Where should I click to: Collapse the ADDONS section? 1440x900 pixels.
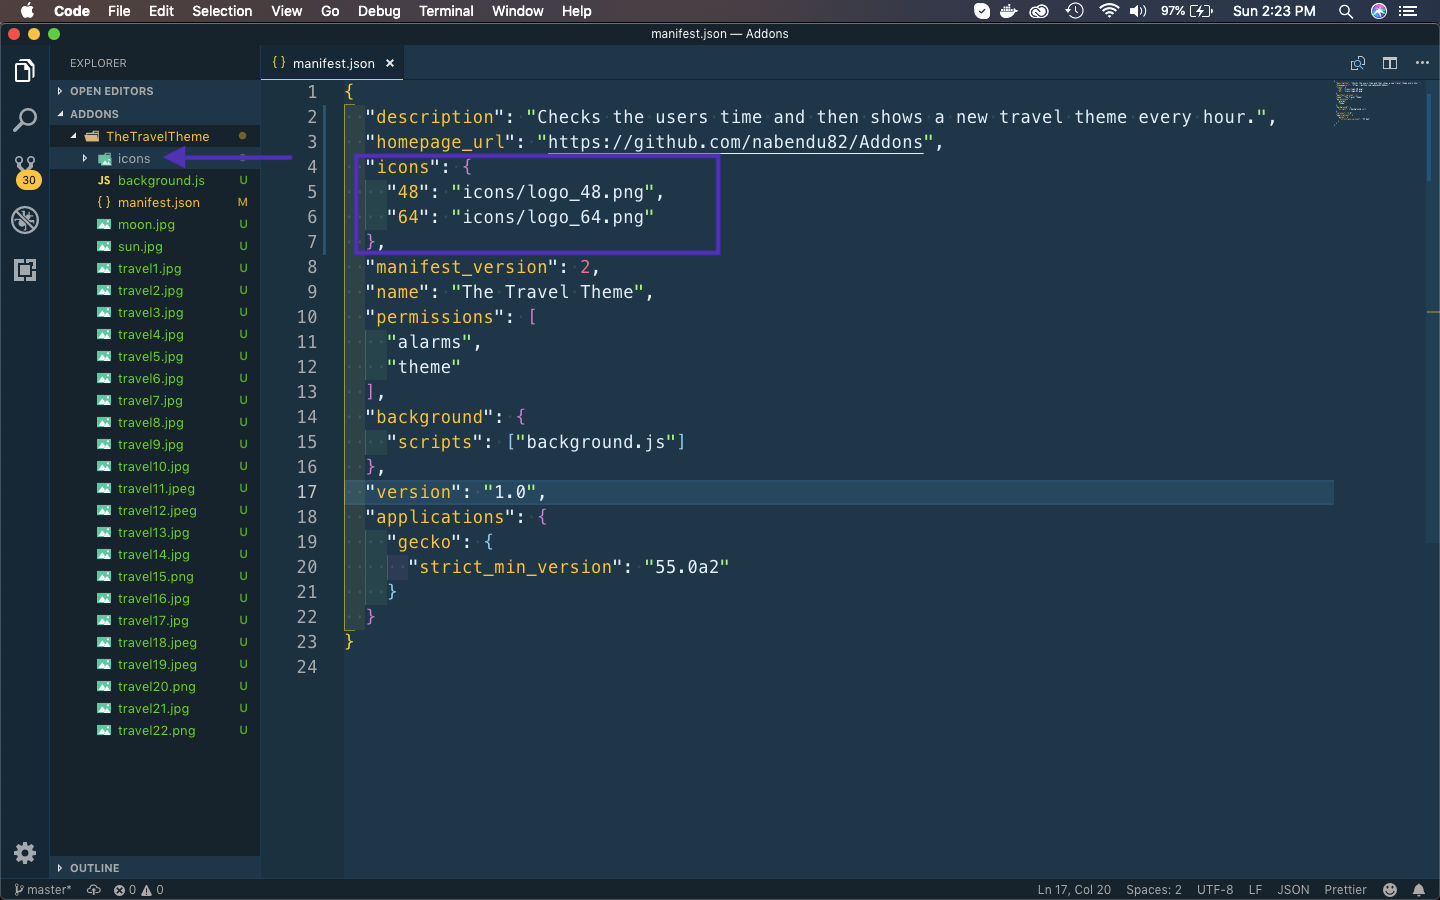coord(155,114)
